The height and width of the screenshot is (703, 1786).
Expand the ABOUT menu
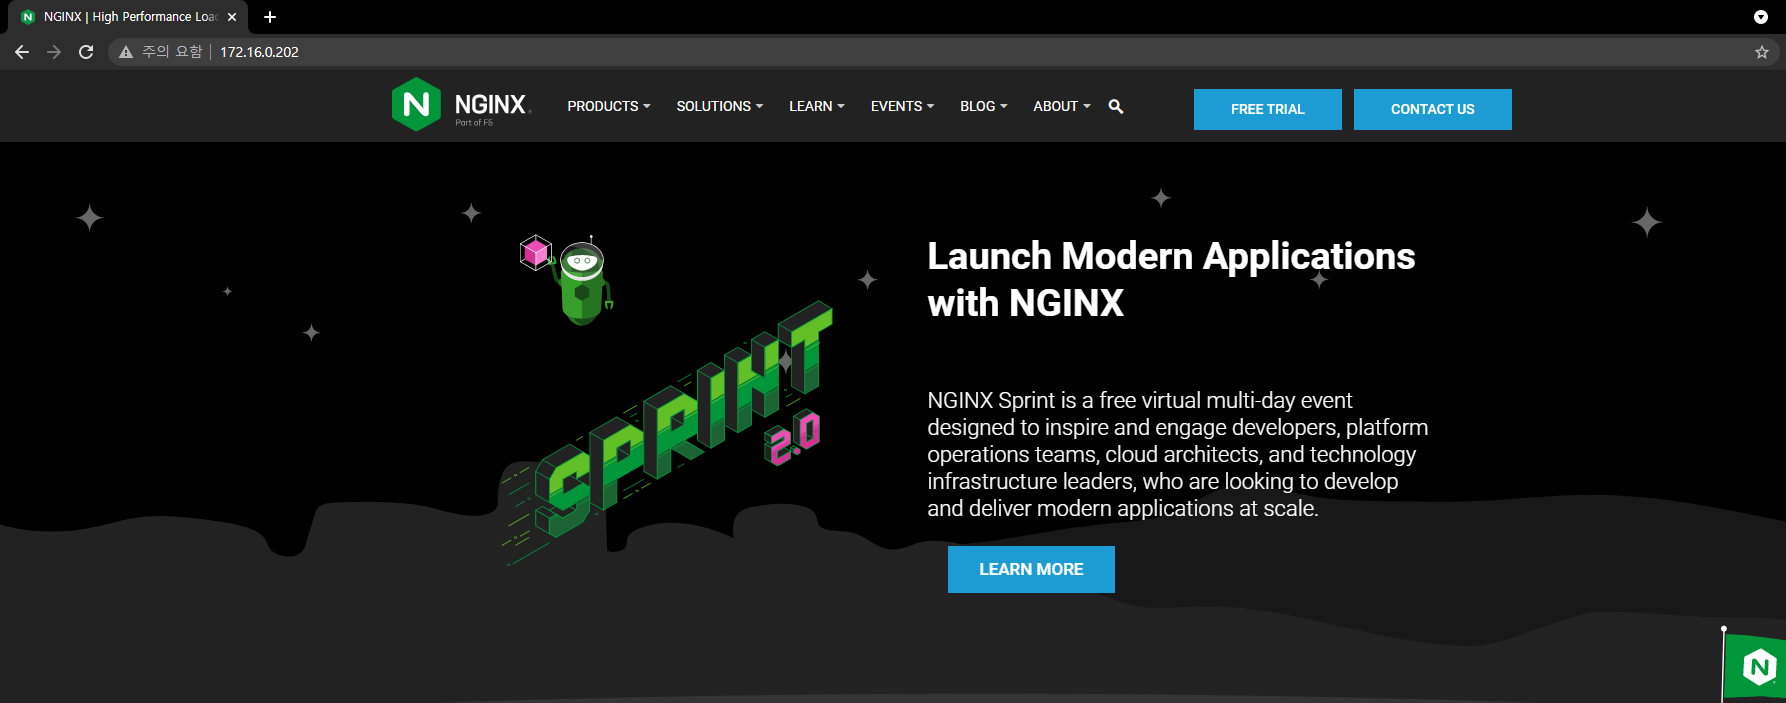1062,106
